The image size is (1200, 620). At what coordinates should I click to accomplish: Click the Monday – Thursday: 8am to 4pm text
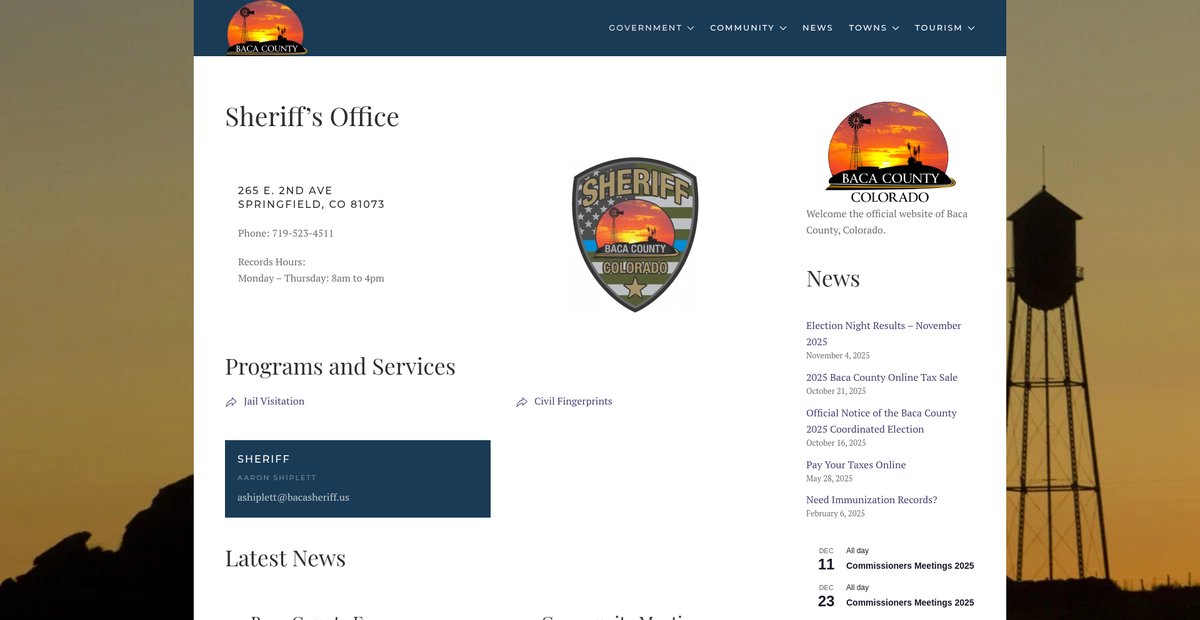pos(311,278)
